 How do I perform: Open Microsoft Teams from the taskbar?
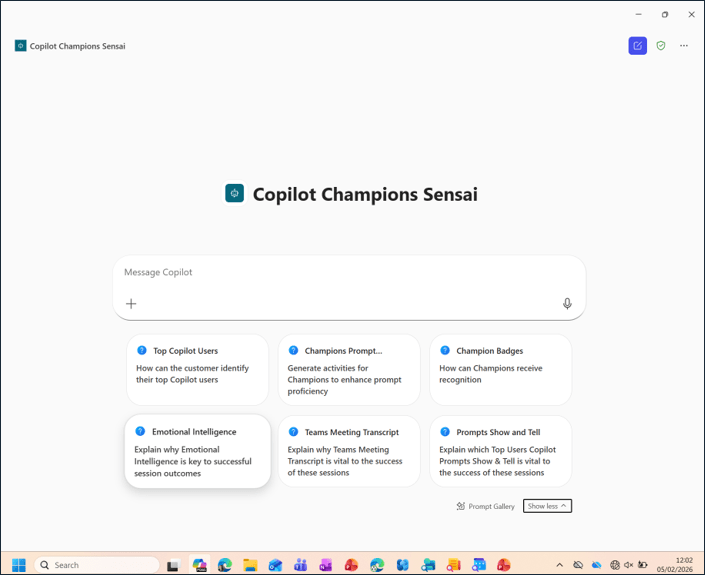pos(300,565)
